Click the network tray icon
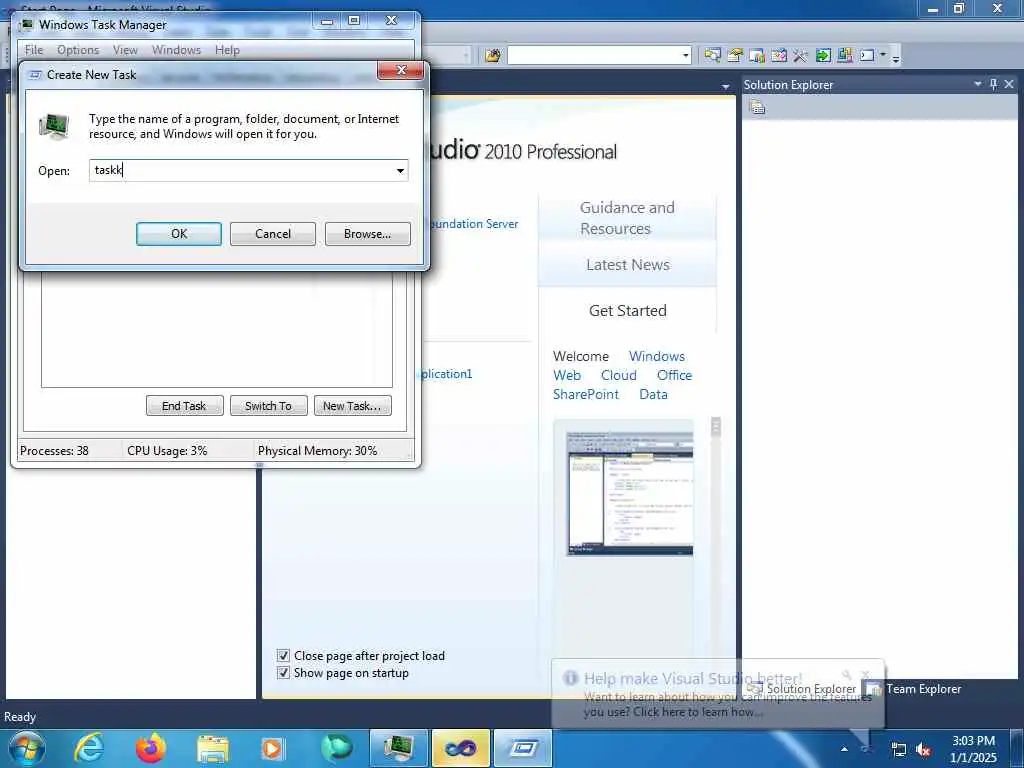 click(899, 750)
